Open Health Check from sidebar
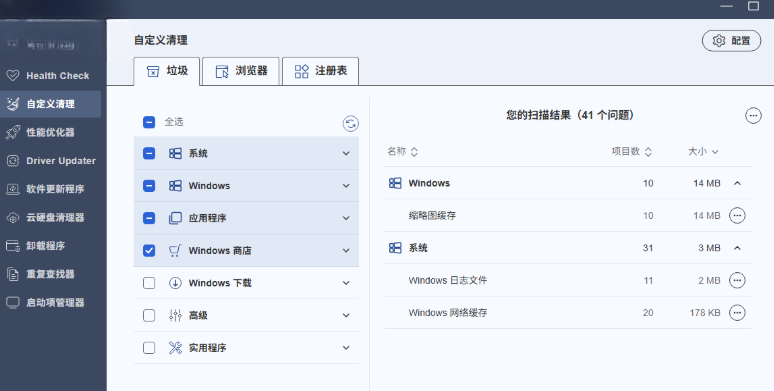This screenshot has height=391, width=774. pos(50,76)
